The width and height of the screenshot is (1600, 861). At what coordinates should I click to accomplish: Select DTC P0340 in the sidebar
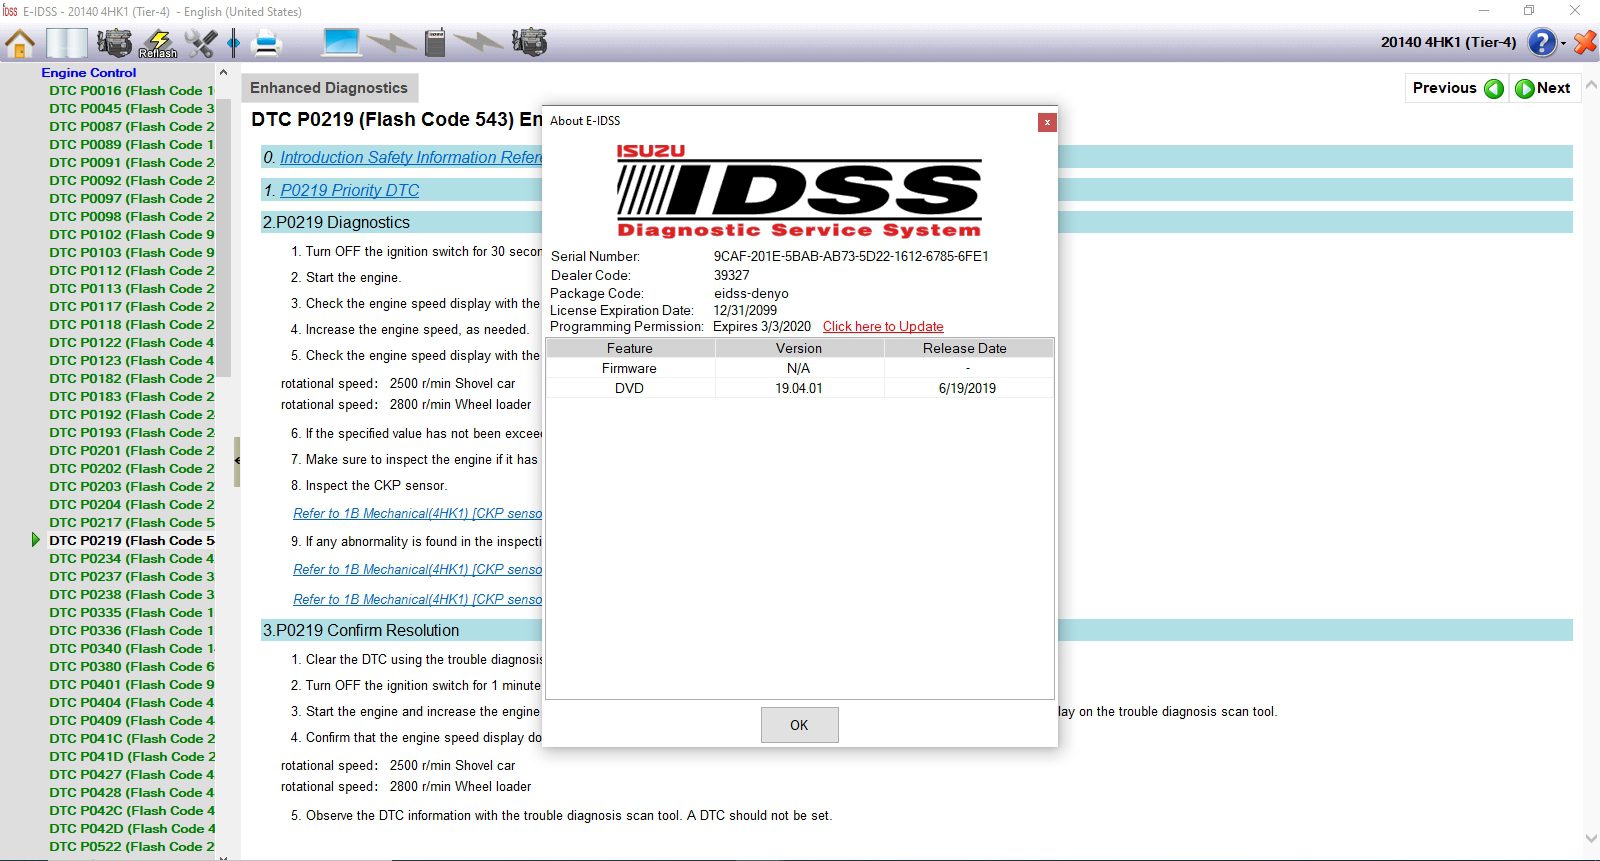(x=132, y=648)
